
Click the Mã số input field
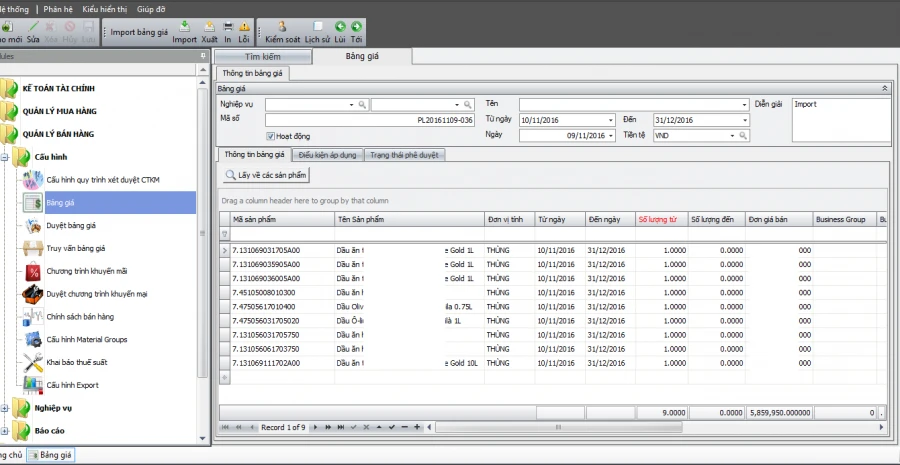point(370,121)
